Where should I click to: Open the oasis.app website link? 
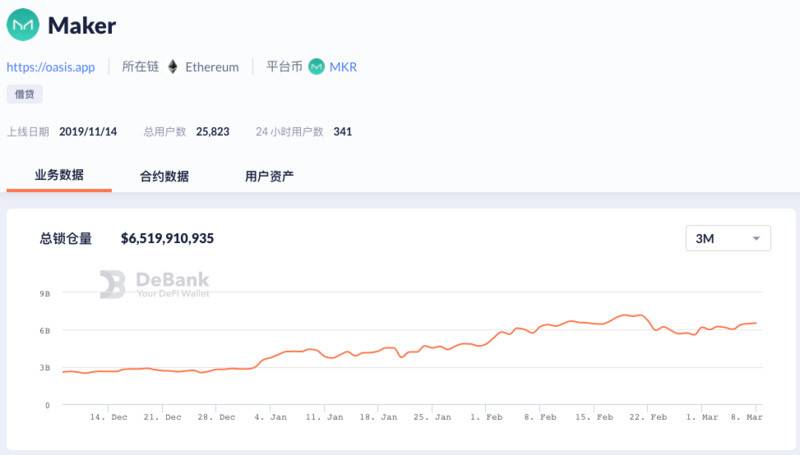51,67
